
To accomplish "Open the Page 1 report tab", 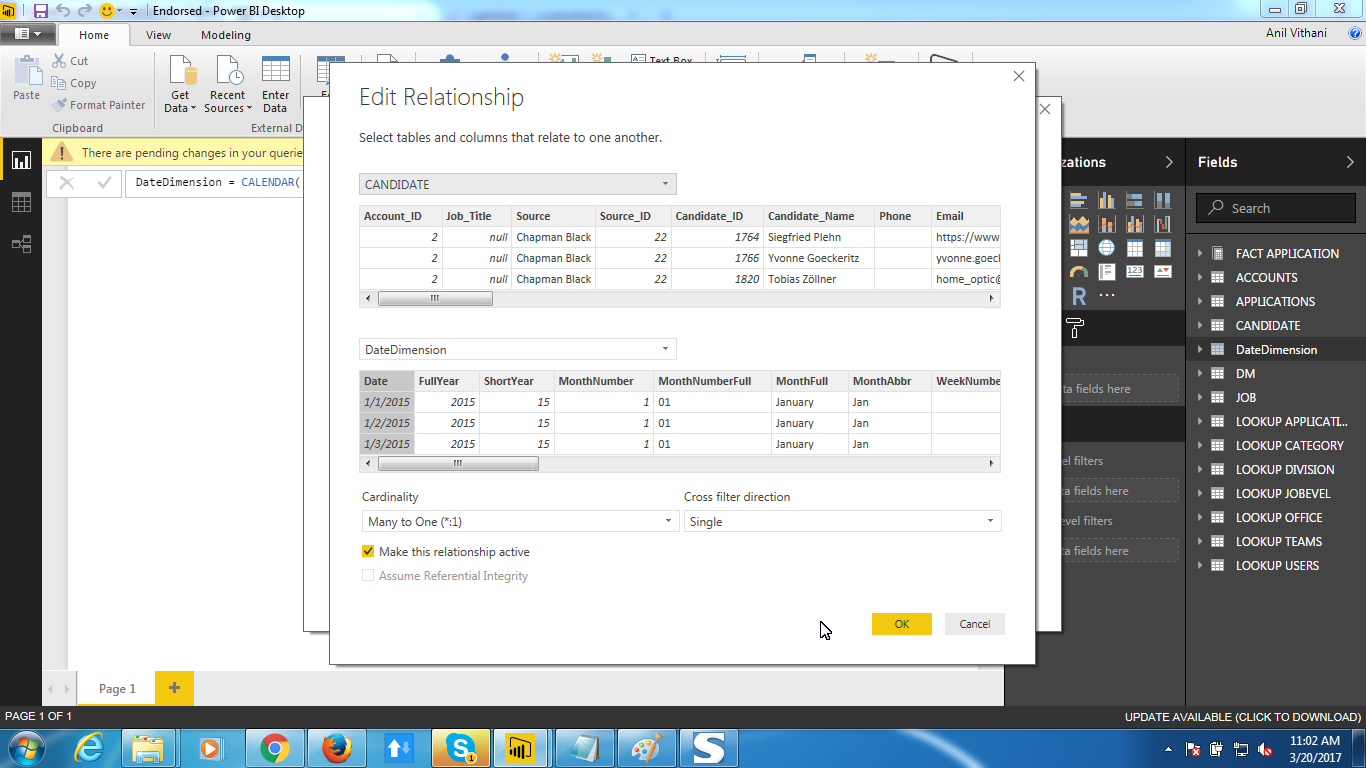I will pyautogui.click(x=117, y=688).
